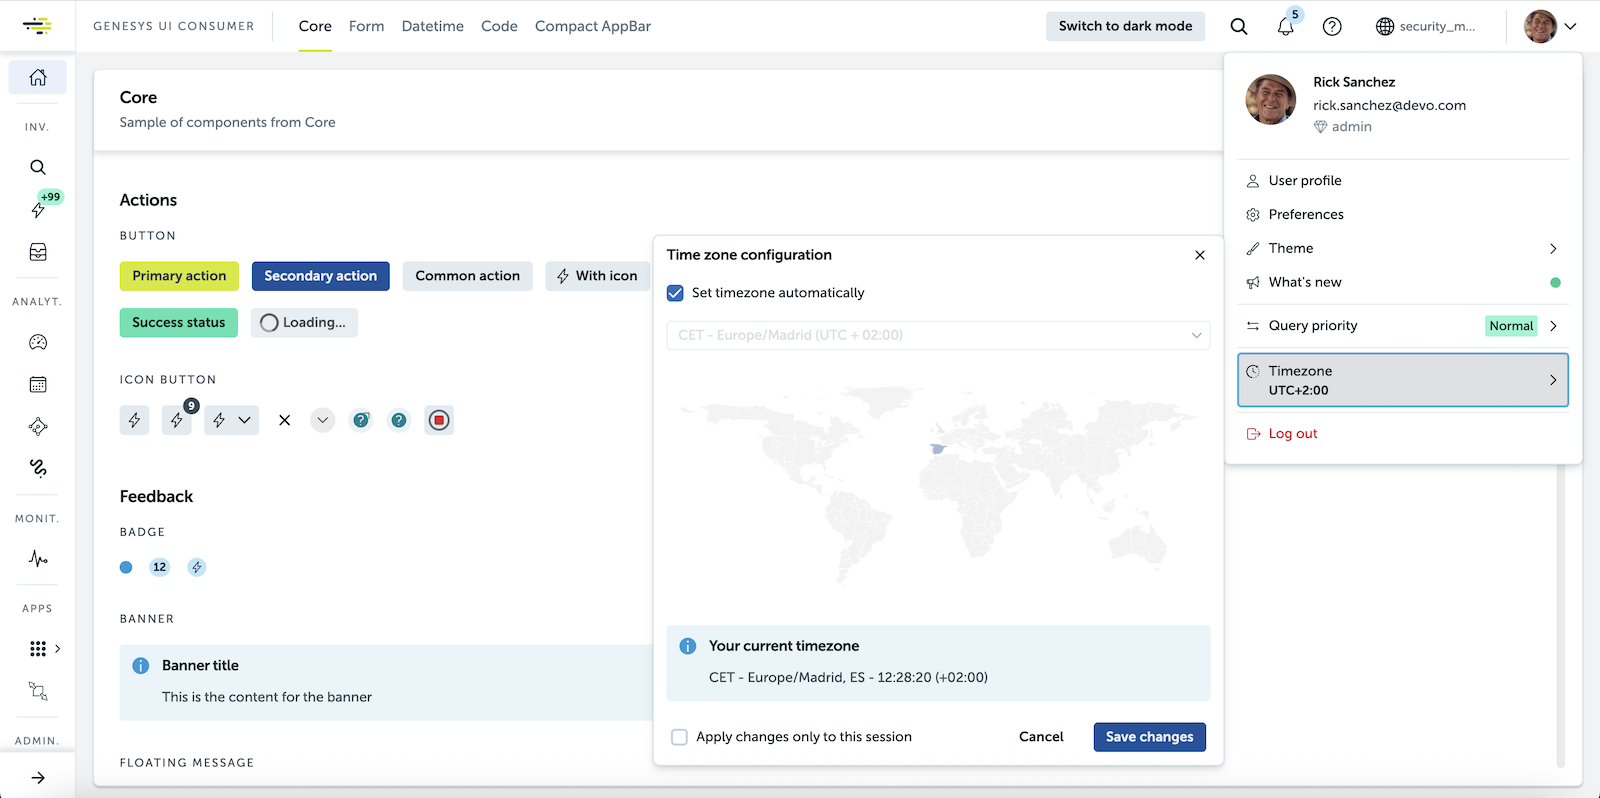
Task: Click the red stop icon button
Action: [438, 420]
